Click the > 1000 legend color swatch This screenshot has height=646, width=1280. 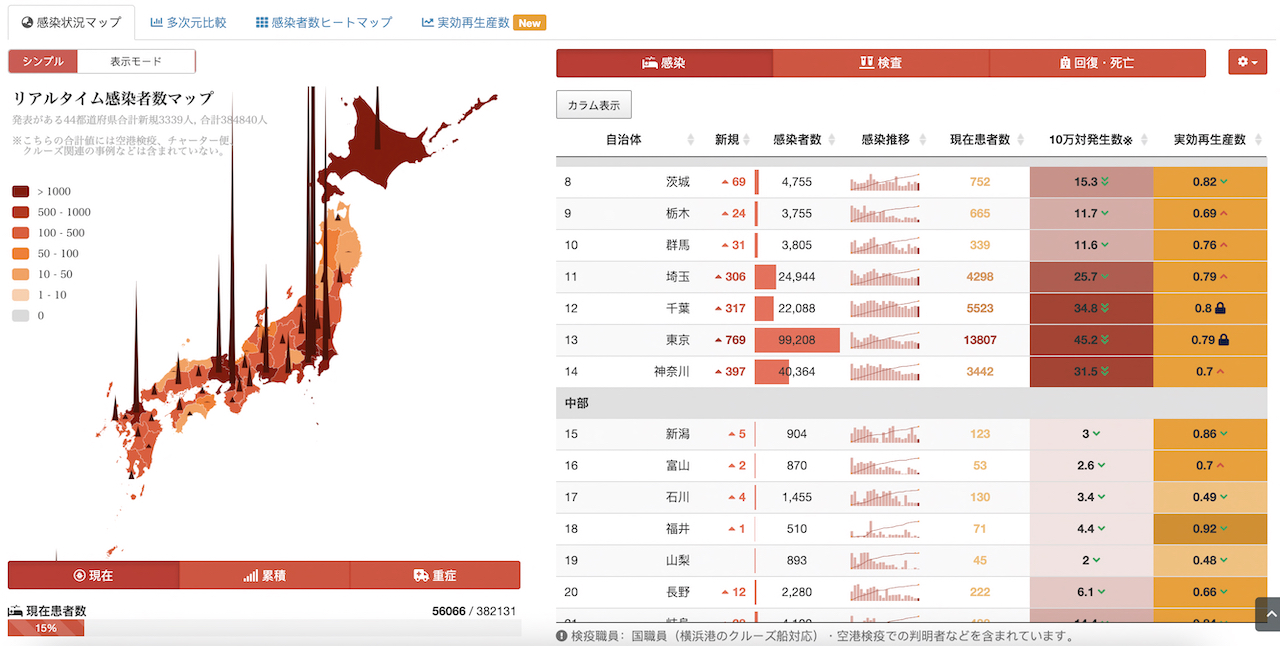click(x=20, y=191)
